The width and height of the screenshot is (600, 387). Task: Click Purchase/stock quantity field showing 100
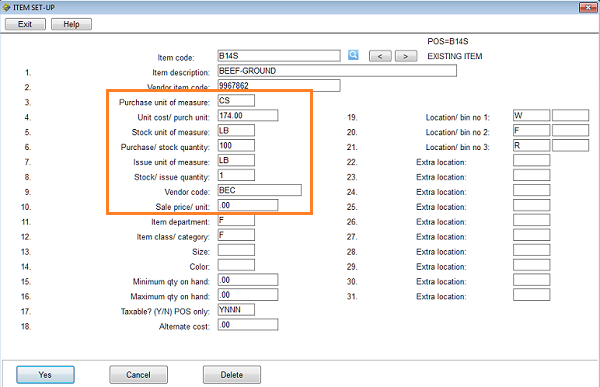coord(236,145)
